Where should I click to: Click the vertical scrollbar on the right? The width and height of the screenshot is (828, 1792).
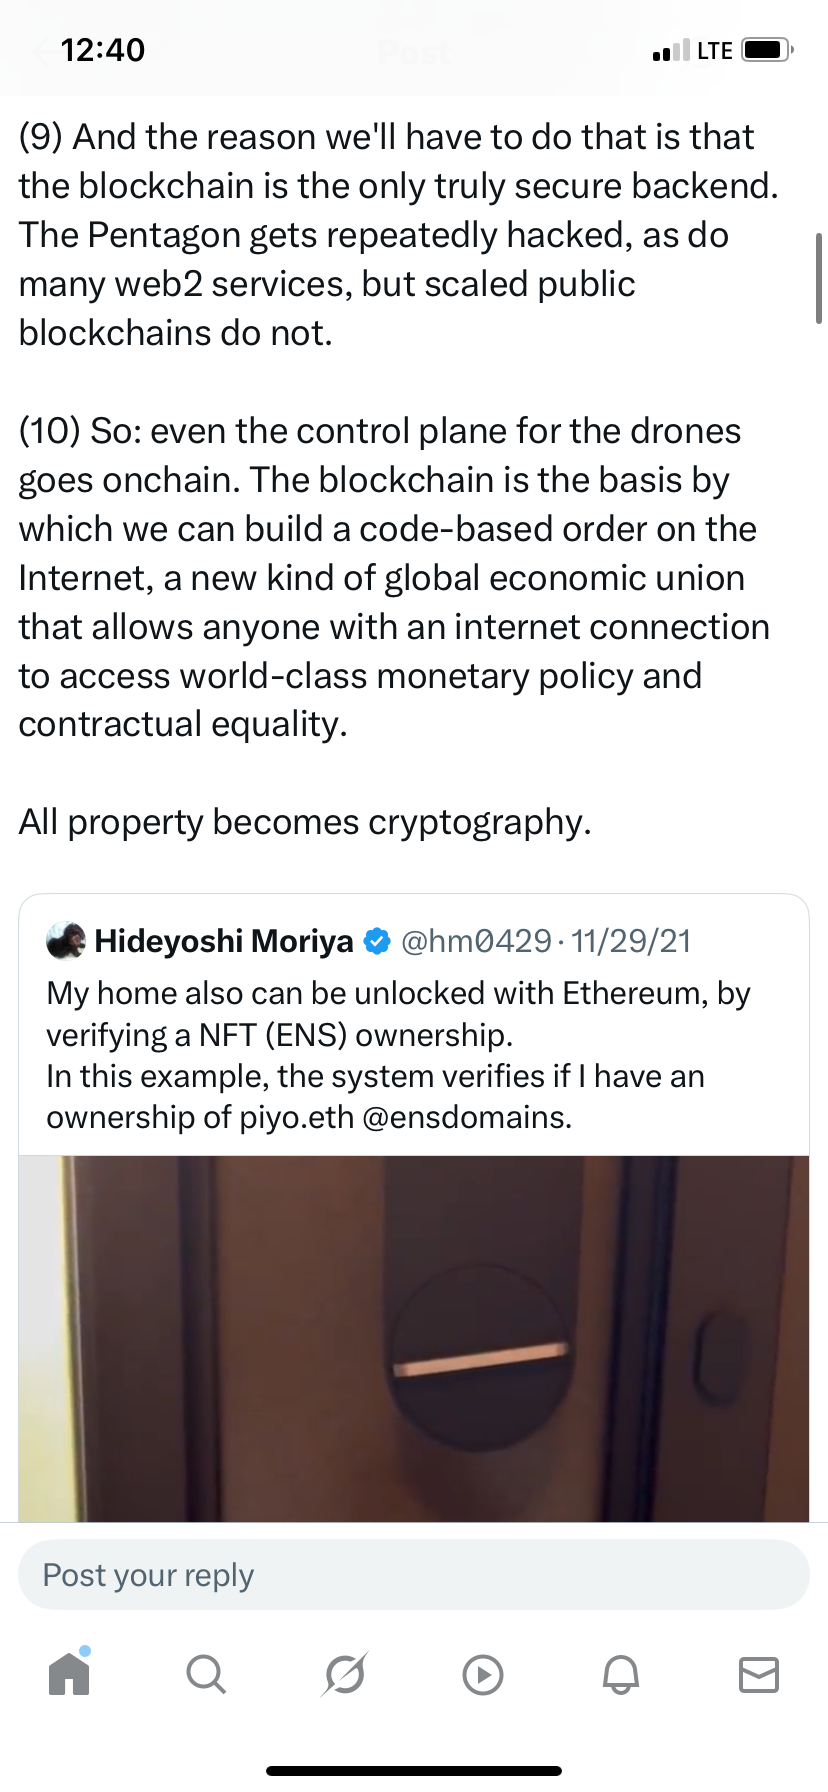819,278
